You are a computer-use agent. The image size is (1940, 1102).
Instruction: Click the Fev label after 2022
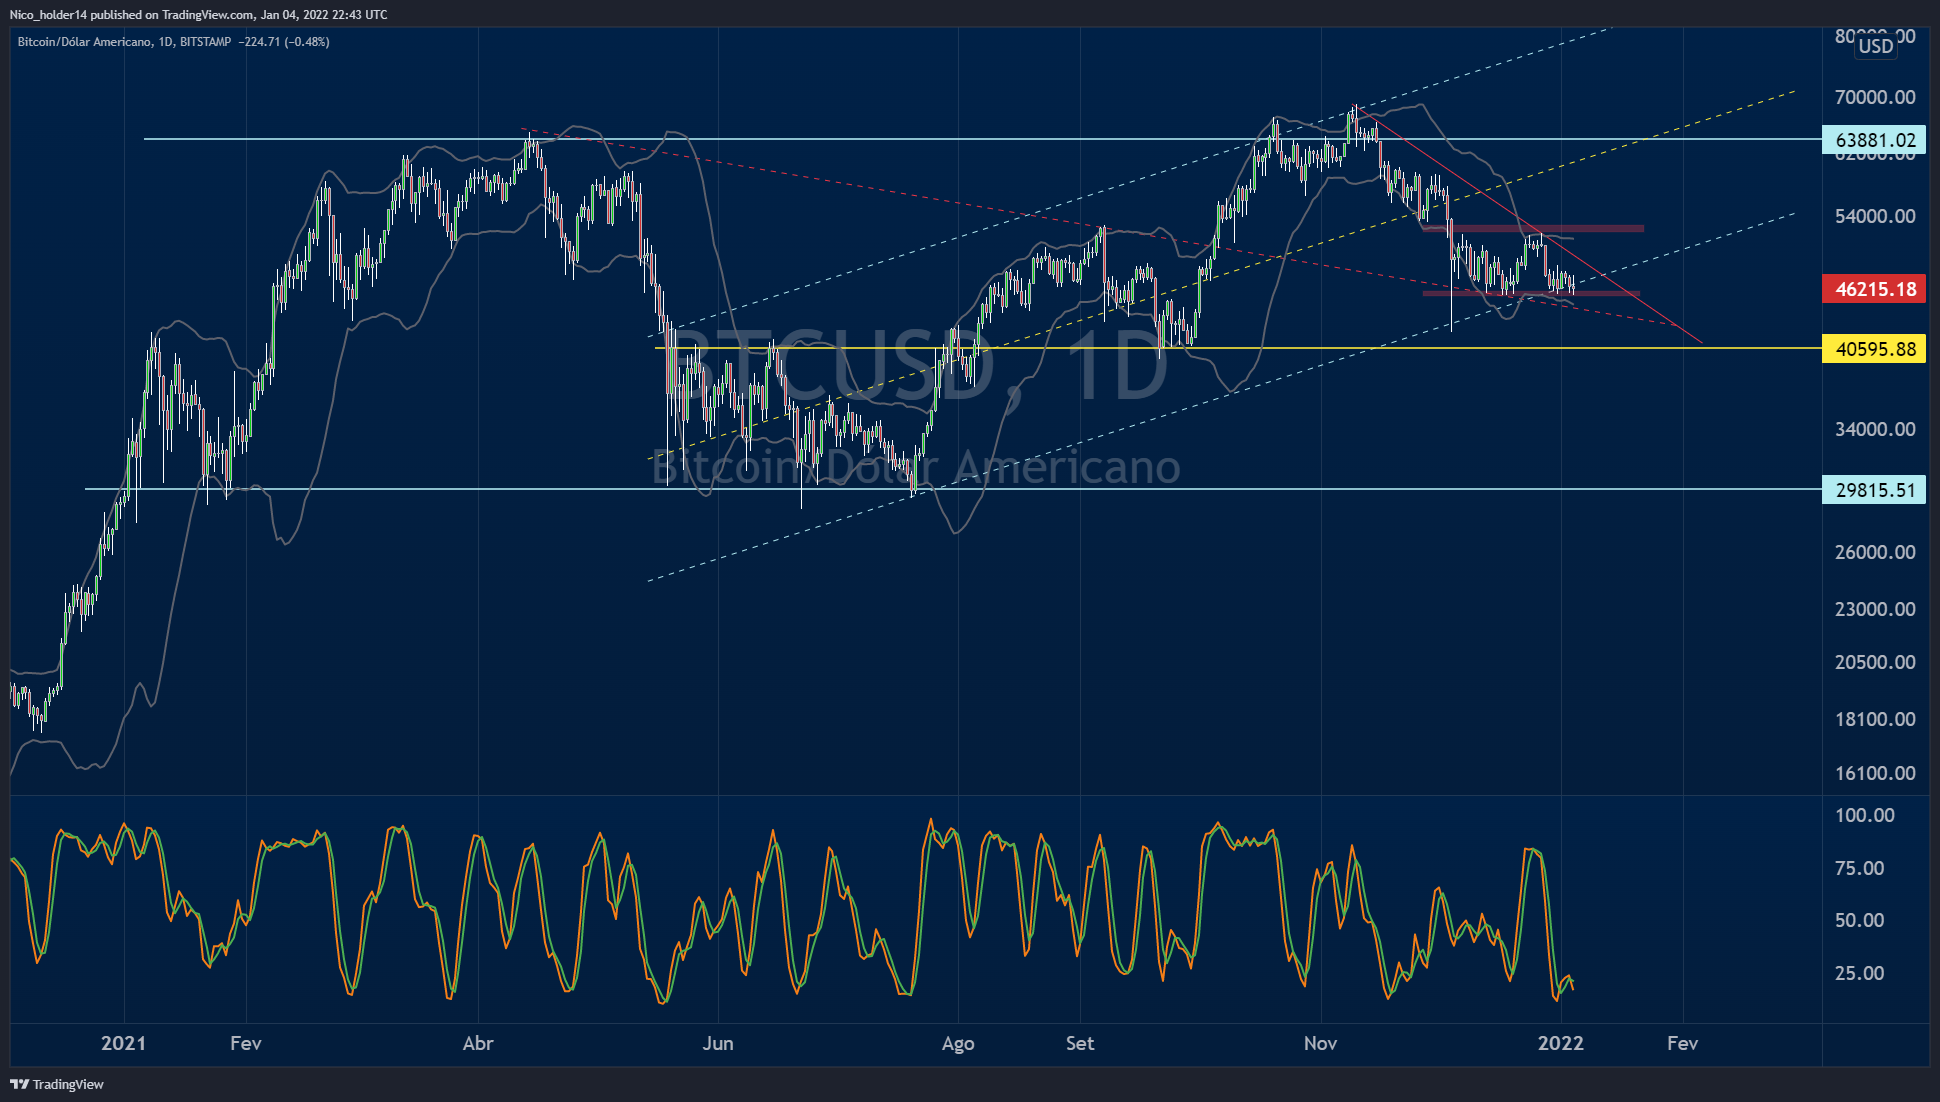tap(1682, 1043)
